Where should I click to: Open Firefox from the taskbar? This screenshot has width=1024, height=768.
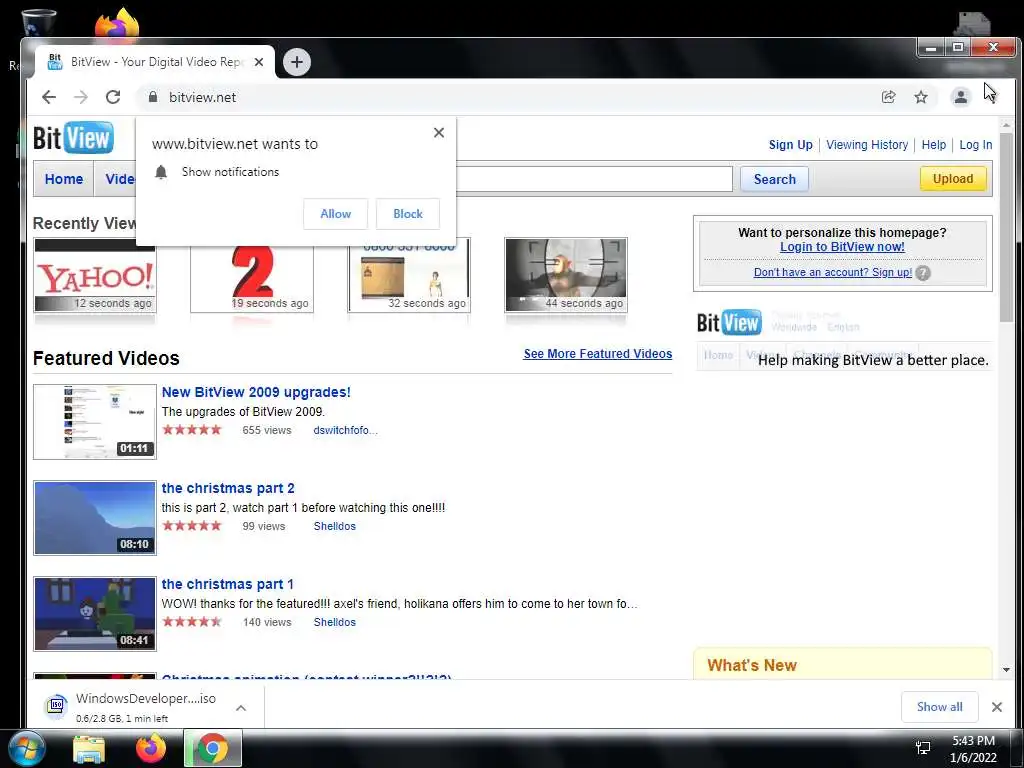[151, 748]
